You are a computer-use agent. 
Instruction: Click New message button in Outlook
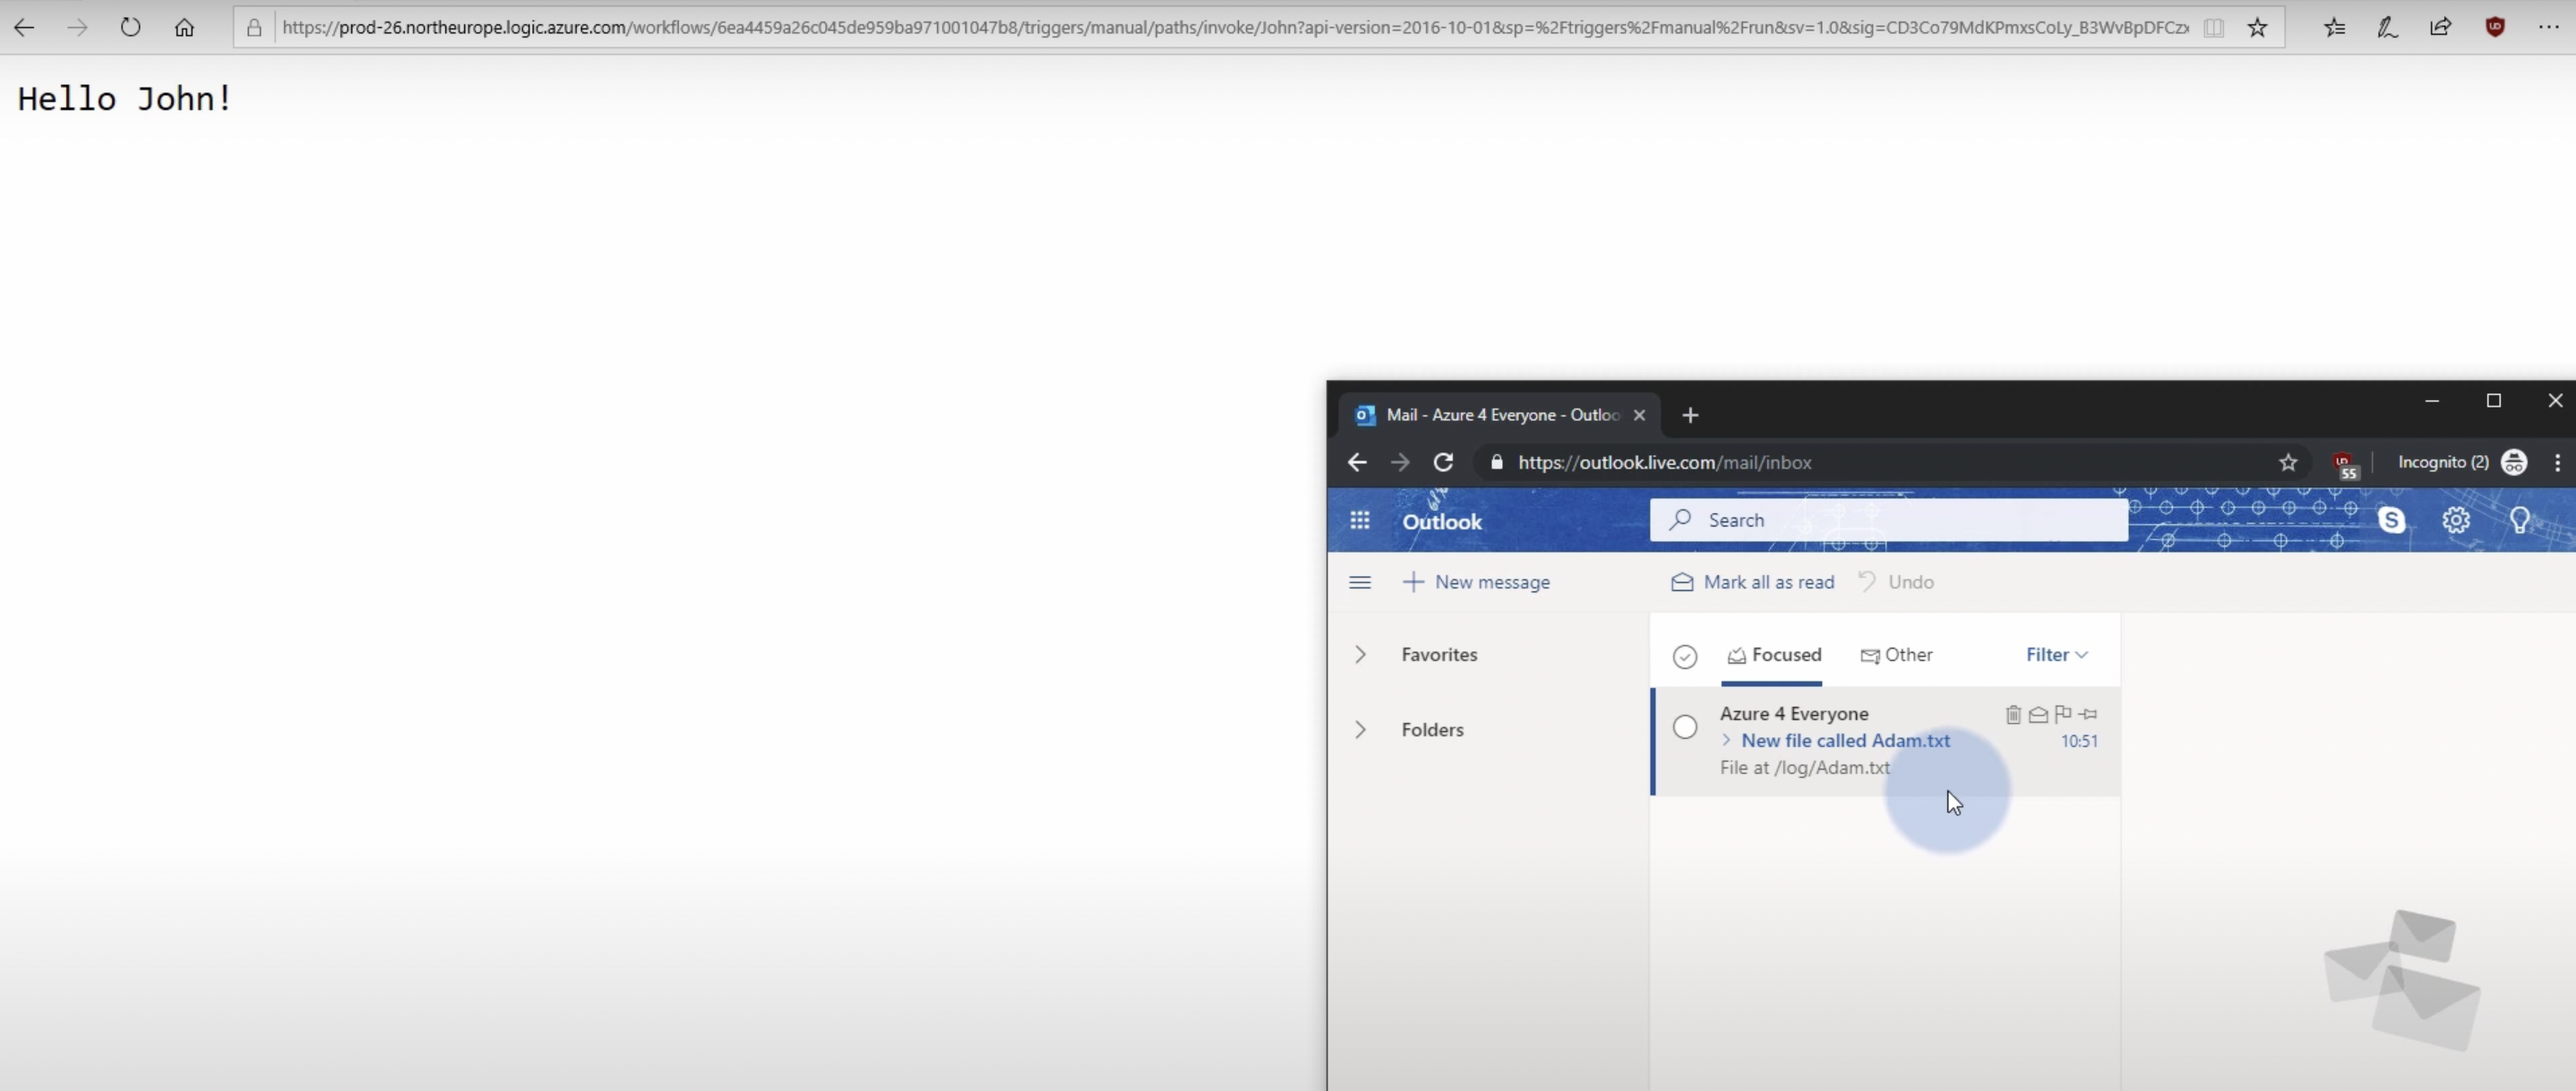click(x=1473, y=581)
